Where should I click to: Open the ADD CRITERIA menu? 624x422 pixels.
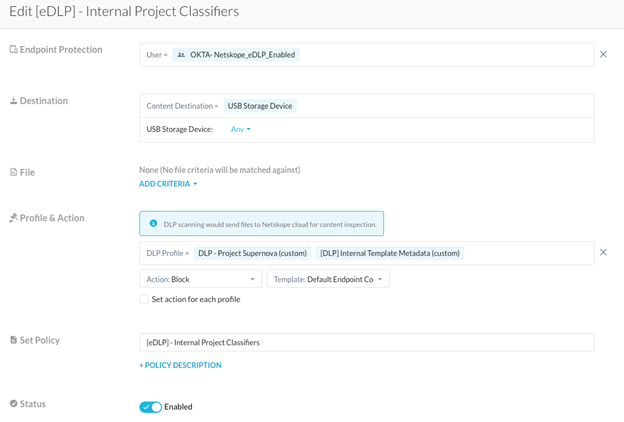click(x=168, y=184)
